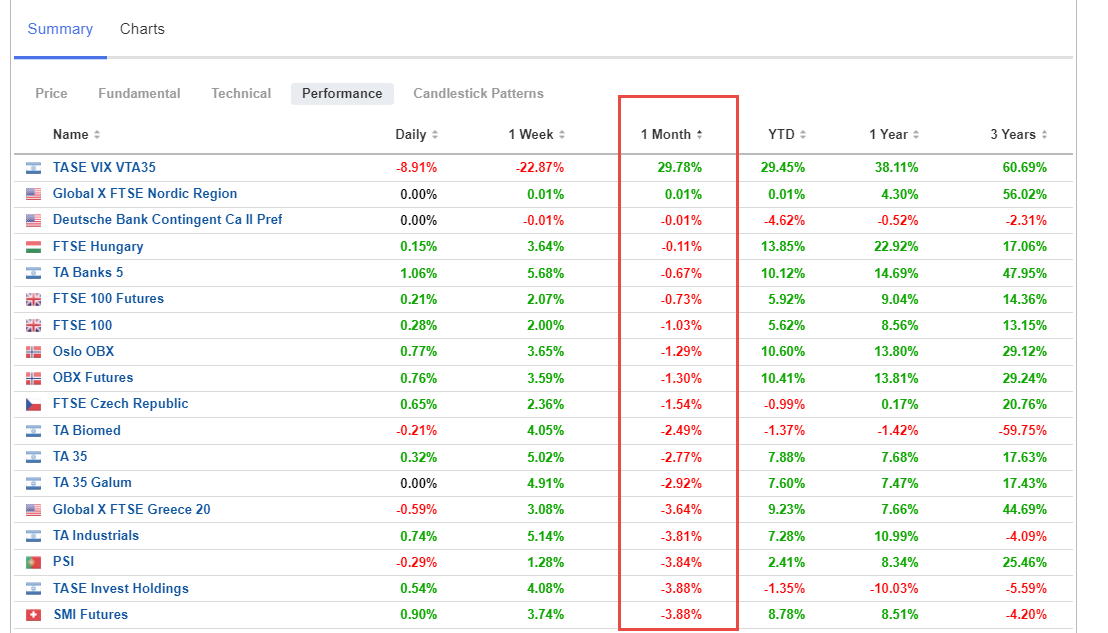1108x633 pixels.
Task: Click Portugal flag beside PSI
Action: pyautogui.click(x=33, y=562)
